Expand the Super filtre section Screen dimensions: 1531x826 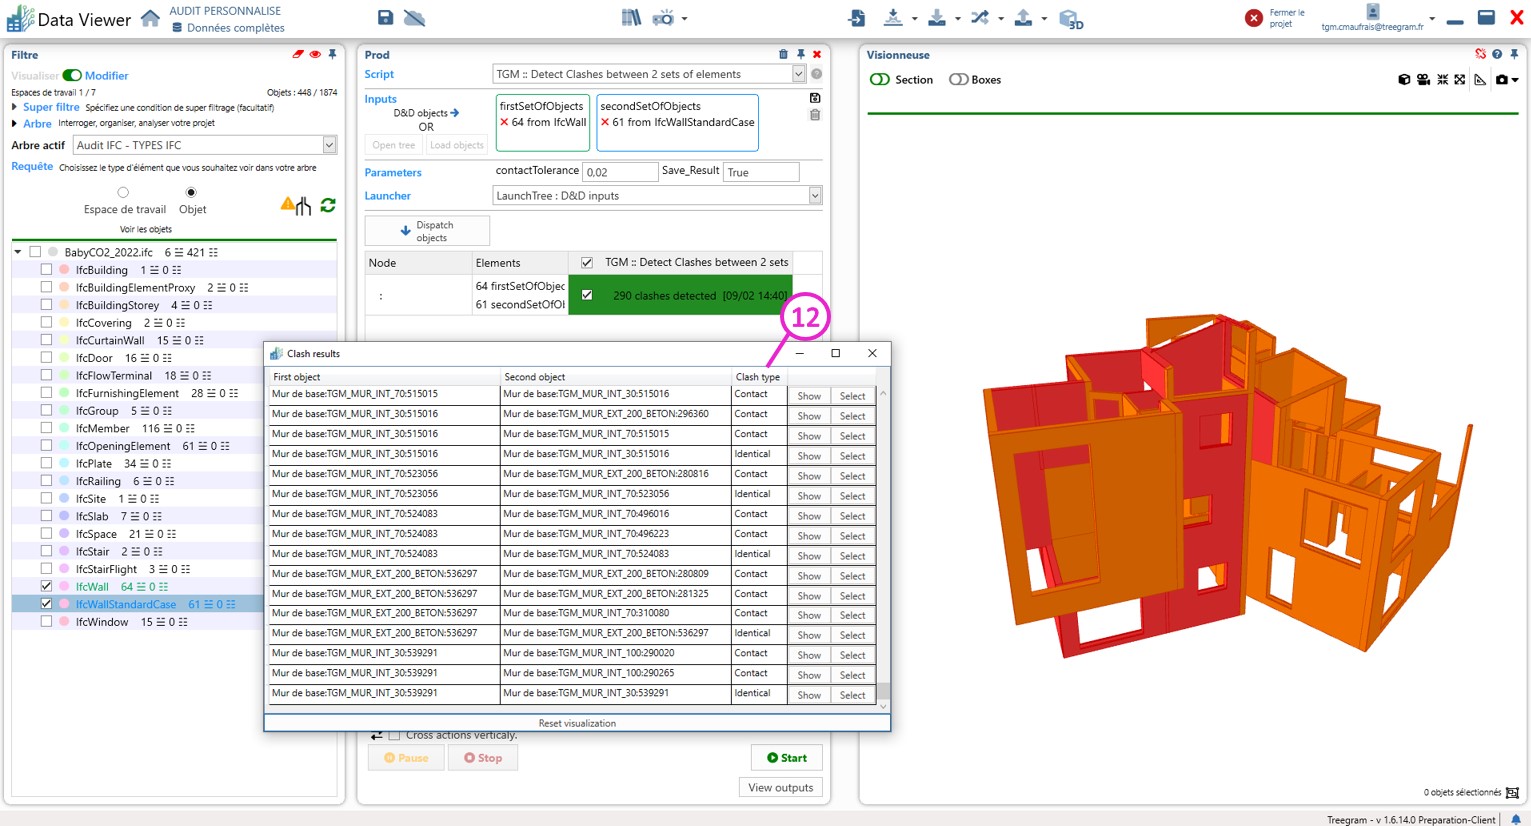coord(15,107)
